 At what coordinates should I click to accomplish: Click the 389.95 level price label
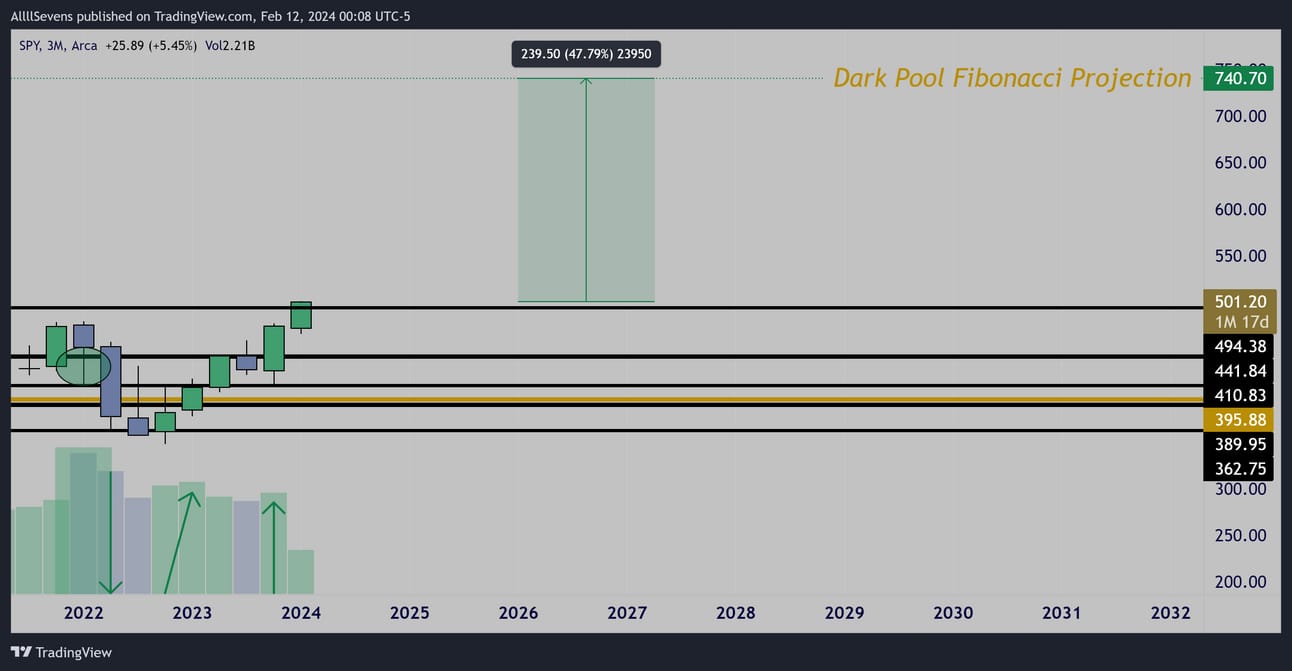click(1240, 444)
